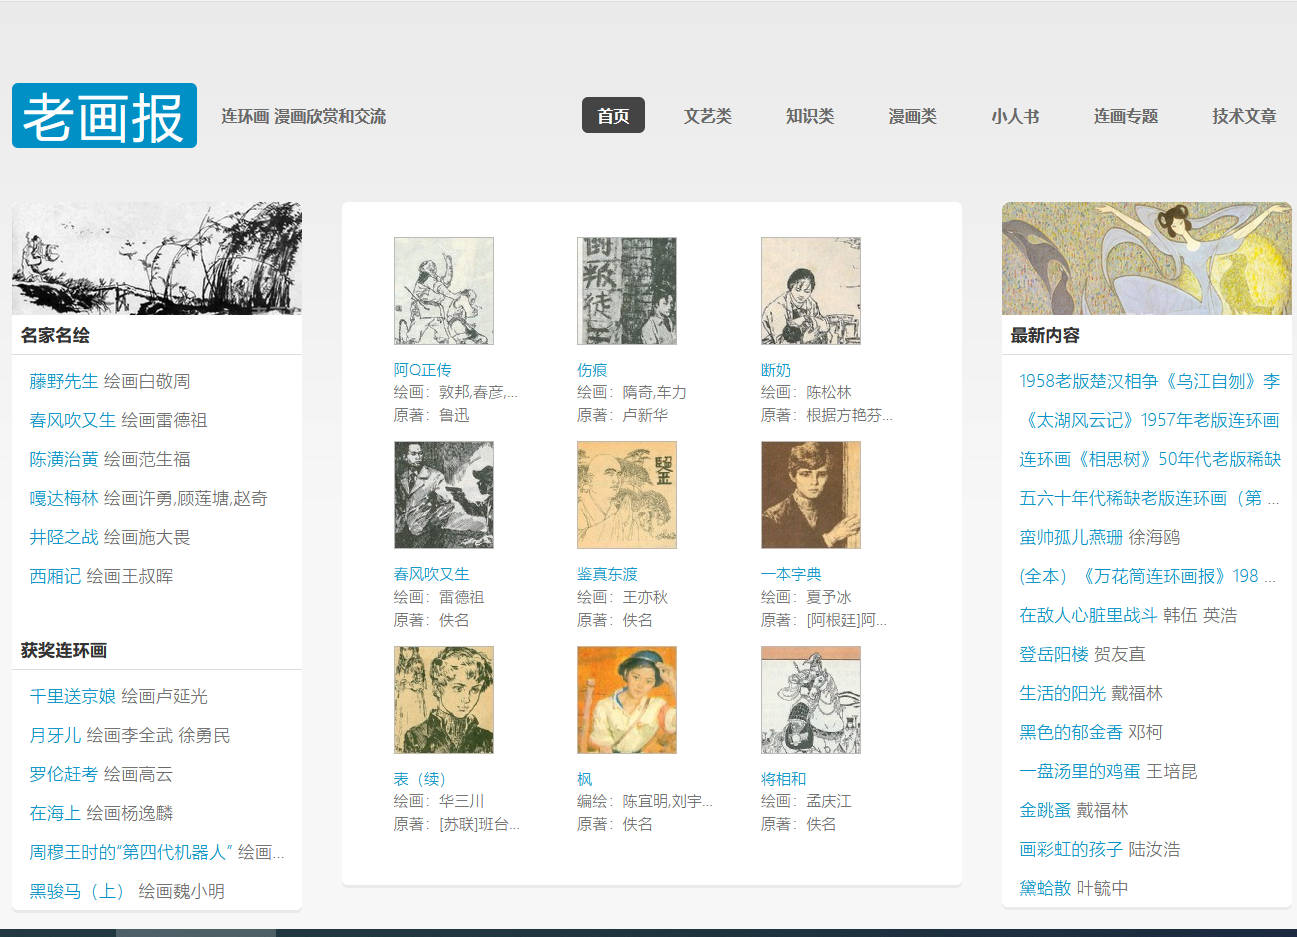Open the 藤野先生 link in 名家名绘

[64, 381]
